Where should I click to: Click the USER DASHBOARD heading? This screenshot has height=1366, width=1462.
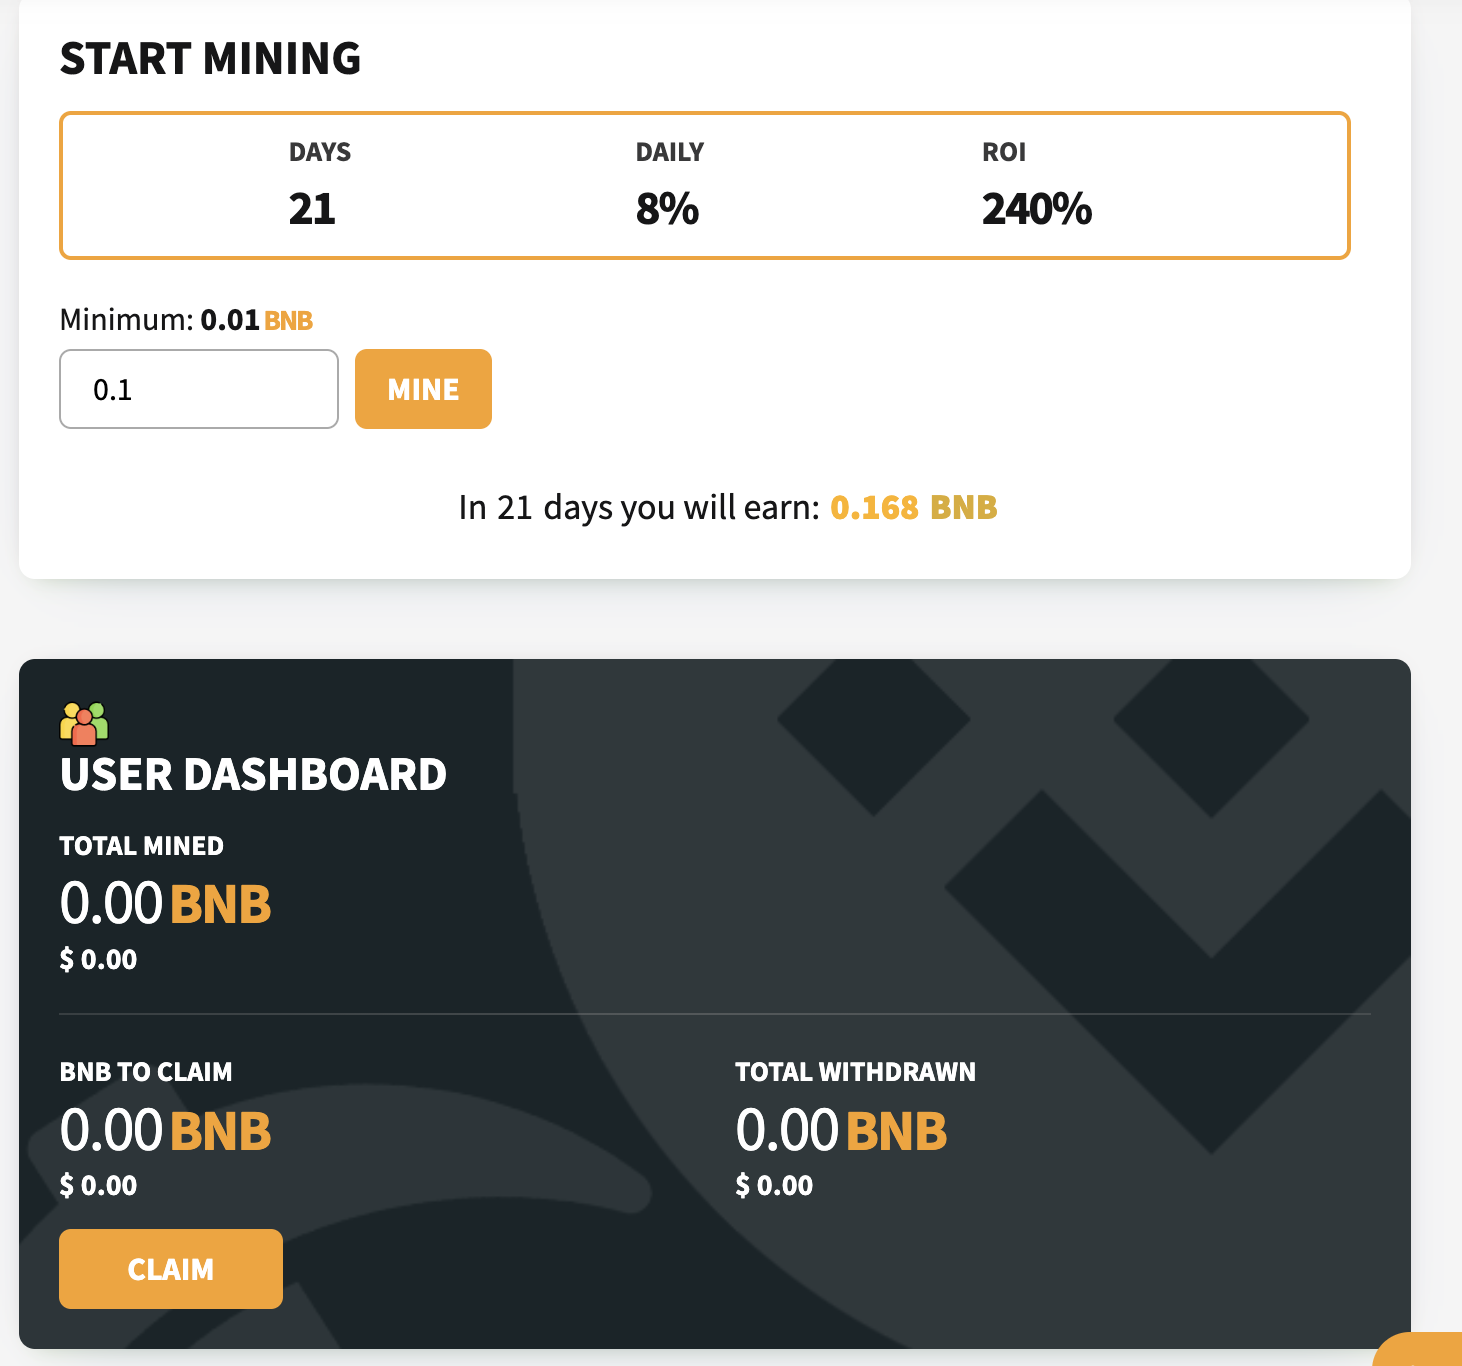click(x=253, y=775)
